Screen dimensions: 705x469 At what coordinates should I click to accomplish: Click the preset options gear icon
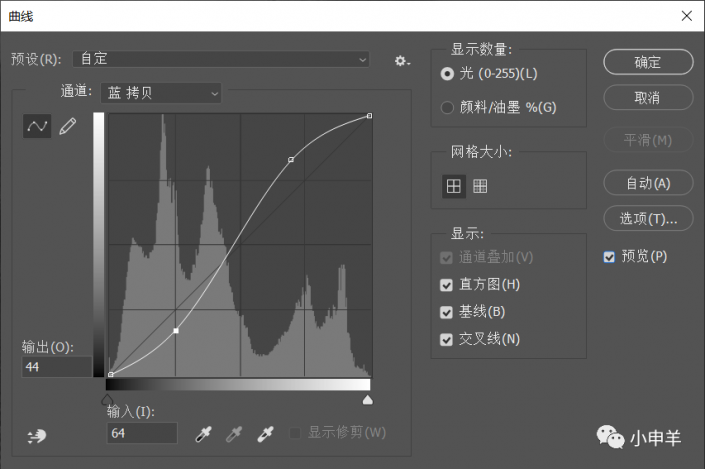pyautogui.click(x=401, y=60)
